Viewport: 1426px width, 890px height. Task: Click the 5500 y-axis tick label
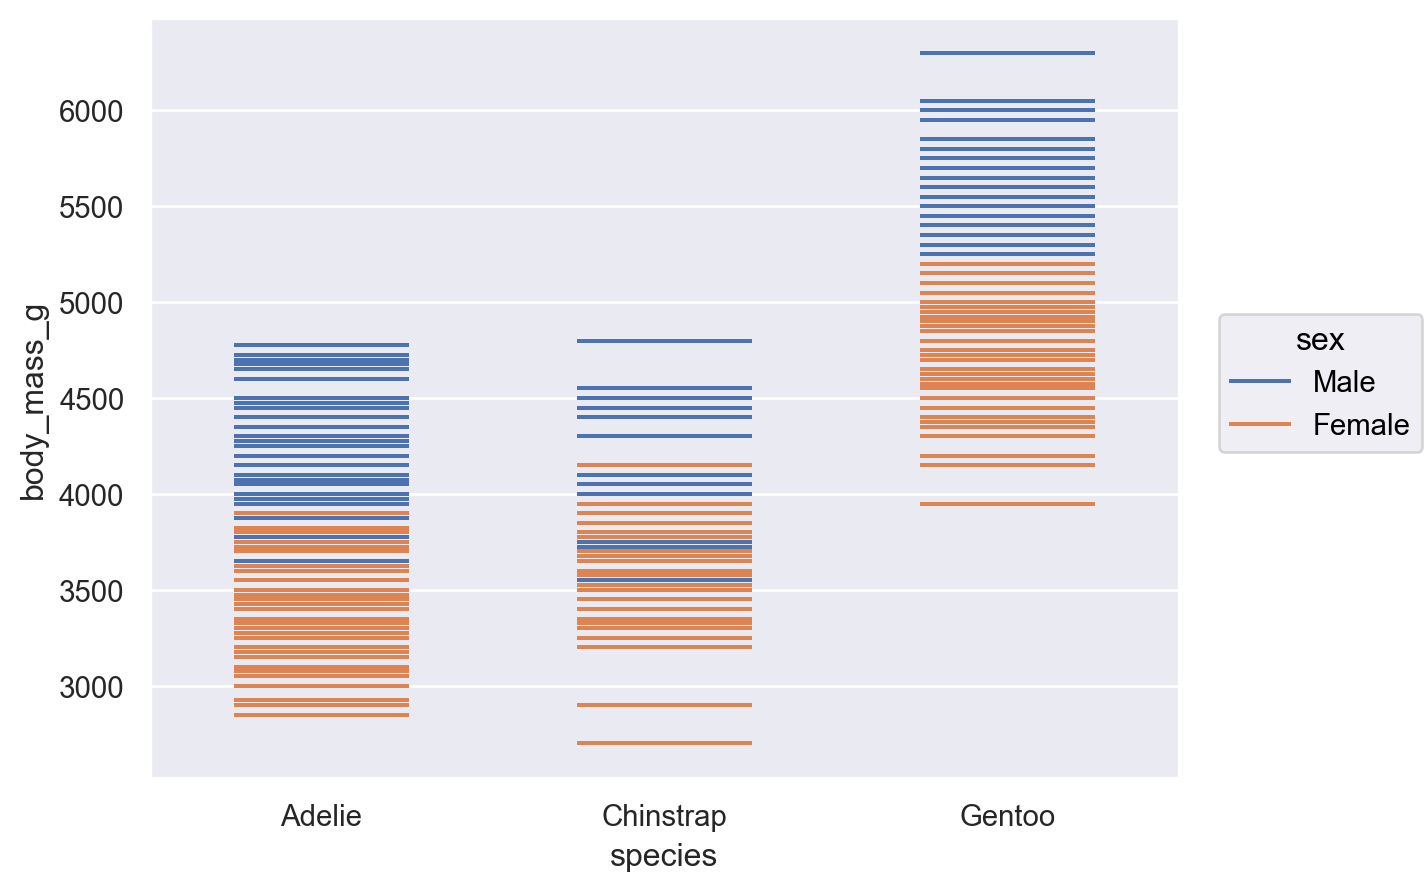pos(91,207)
